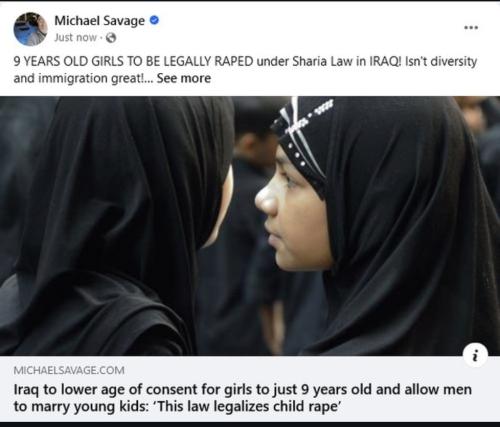Open the 'Iraq to lower age of consent' headline
The width and height of the screenshot is (500, 427).
coord(243,398)
